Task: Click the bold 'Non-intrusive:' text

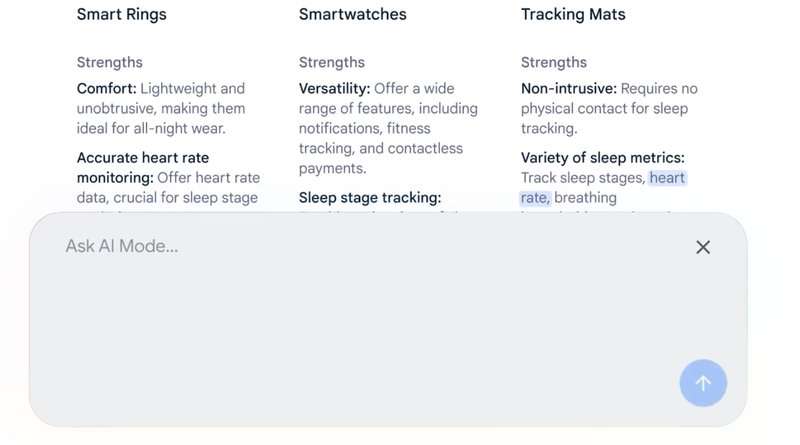Action: (x=568, y=89)
